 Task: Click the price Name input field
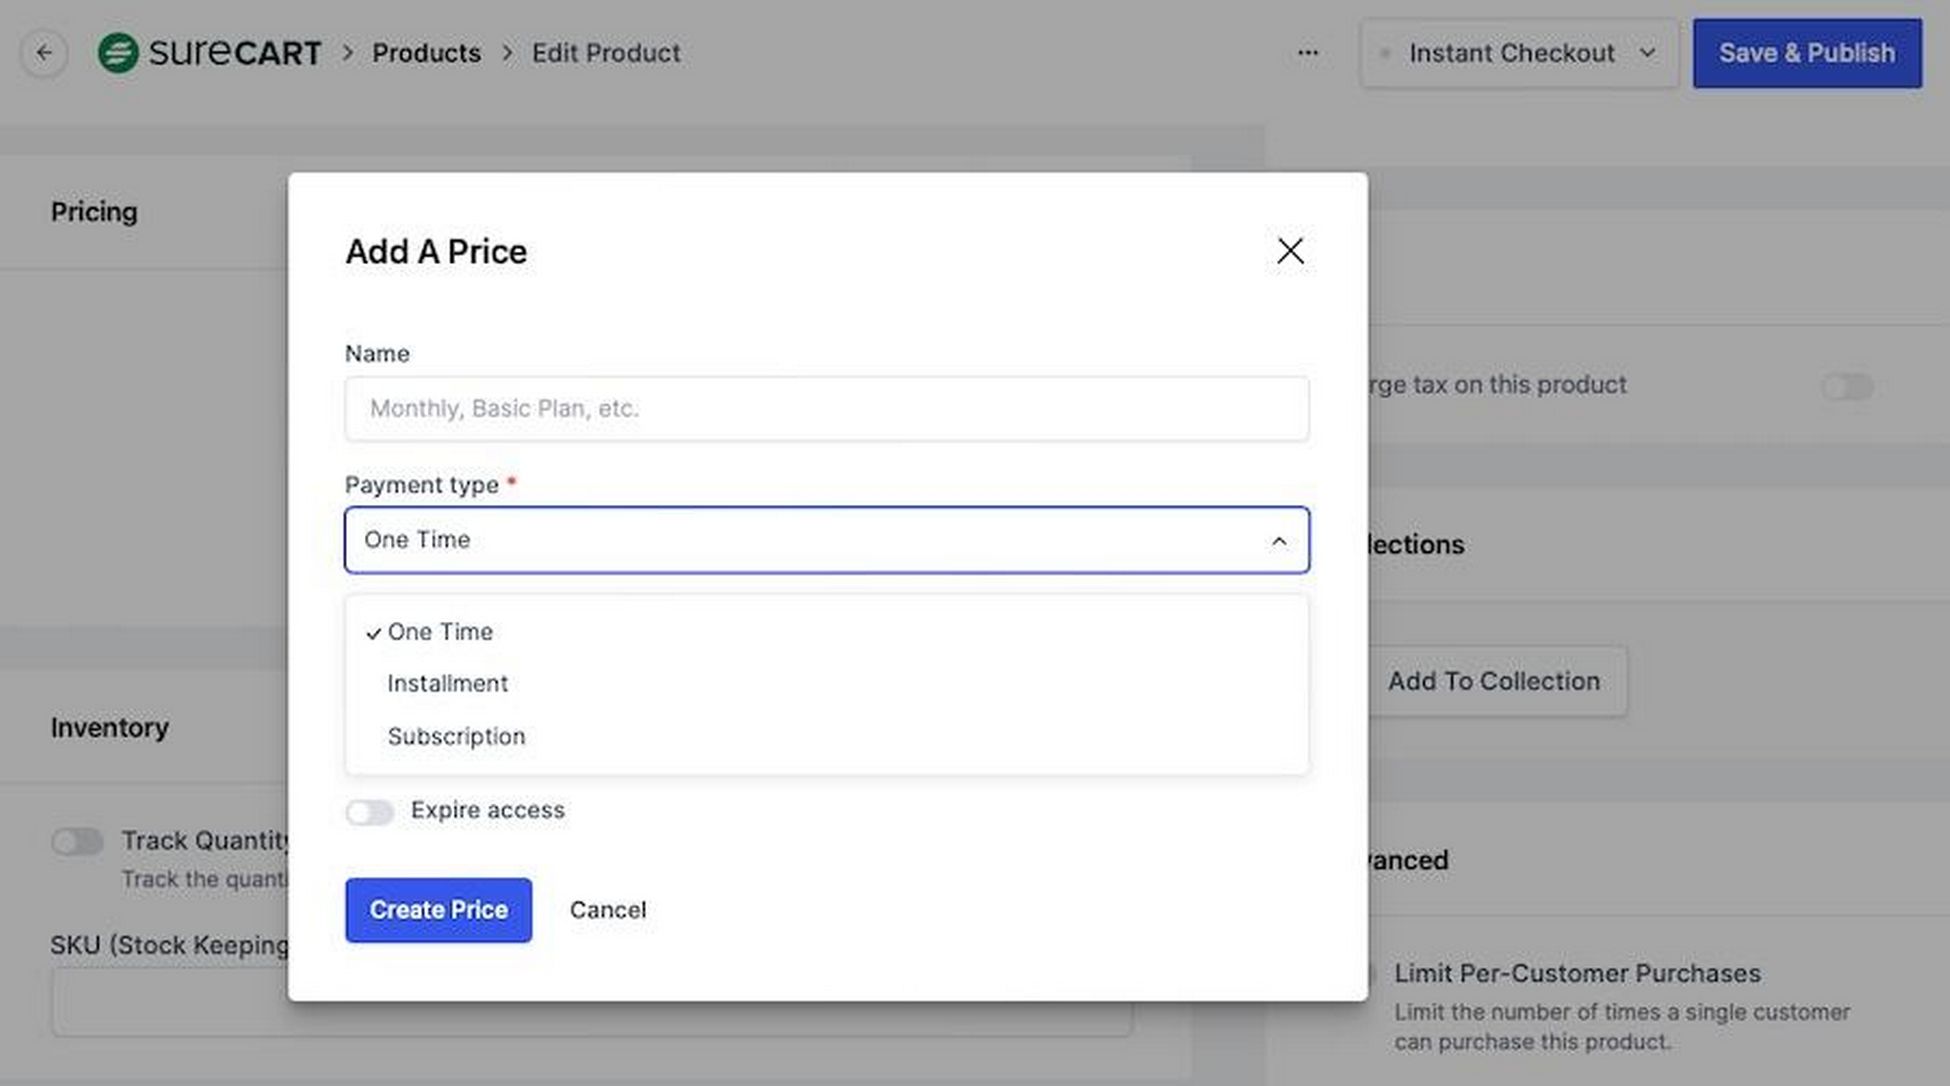827,408
